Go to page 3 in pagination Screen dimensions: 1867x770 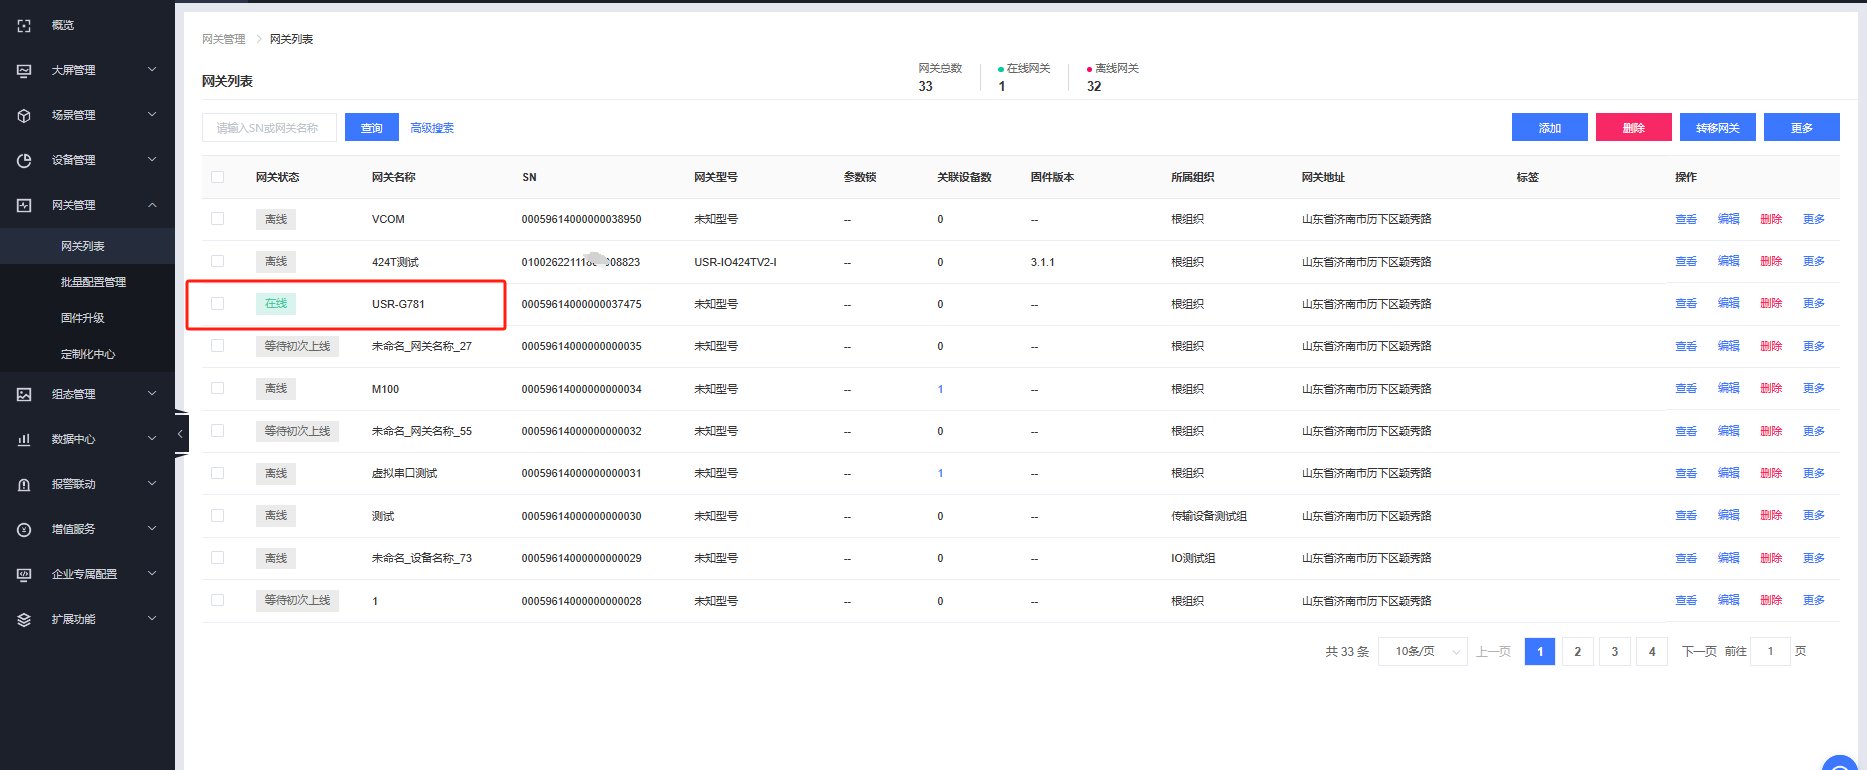[x=1614, y=652]
